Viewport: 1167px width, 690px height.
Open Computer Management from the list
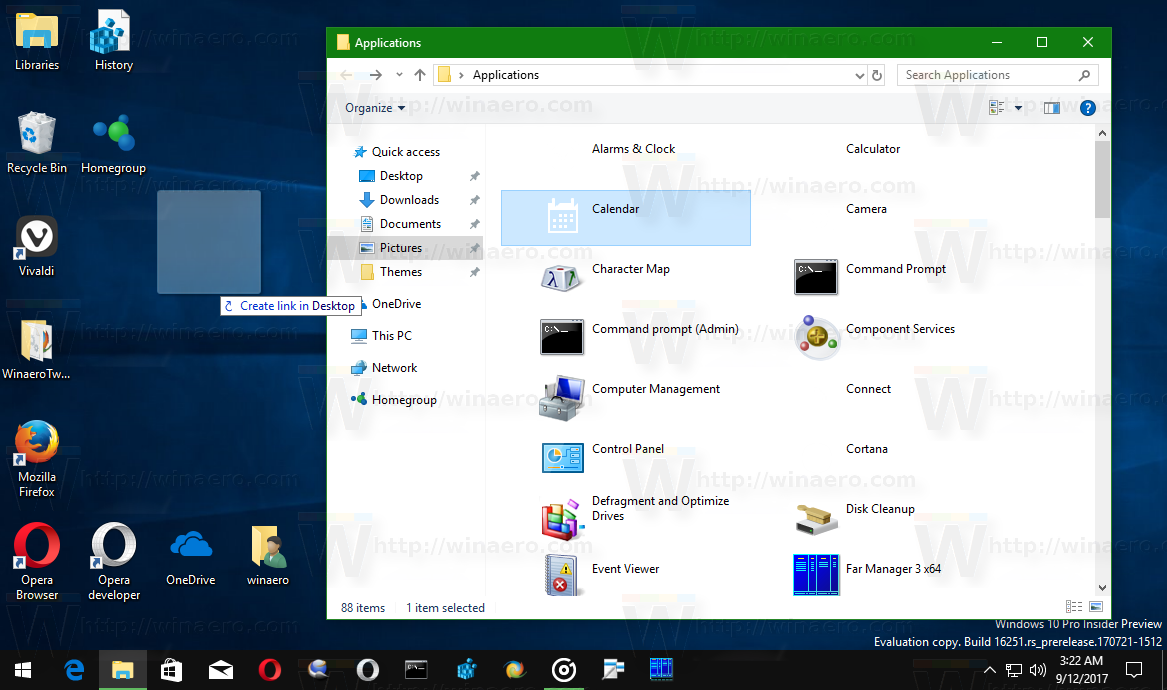click(x=561, y=397)
